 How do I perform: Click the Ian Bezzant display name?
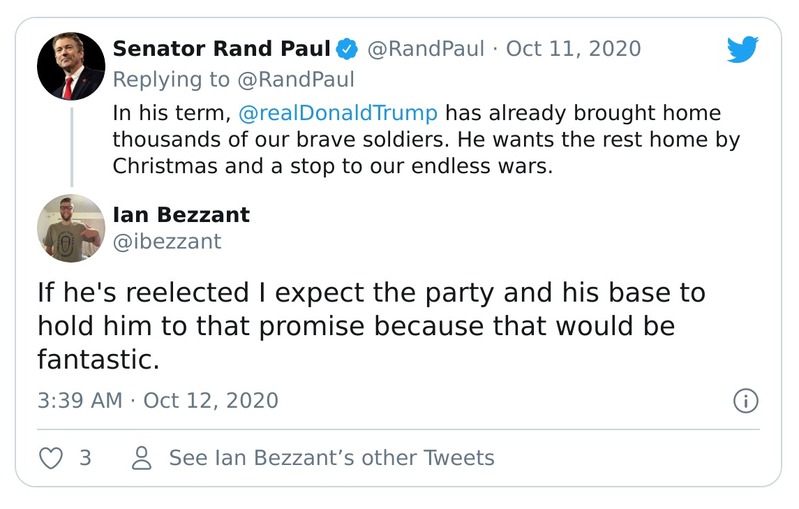(181, 215)
